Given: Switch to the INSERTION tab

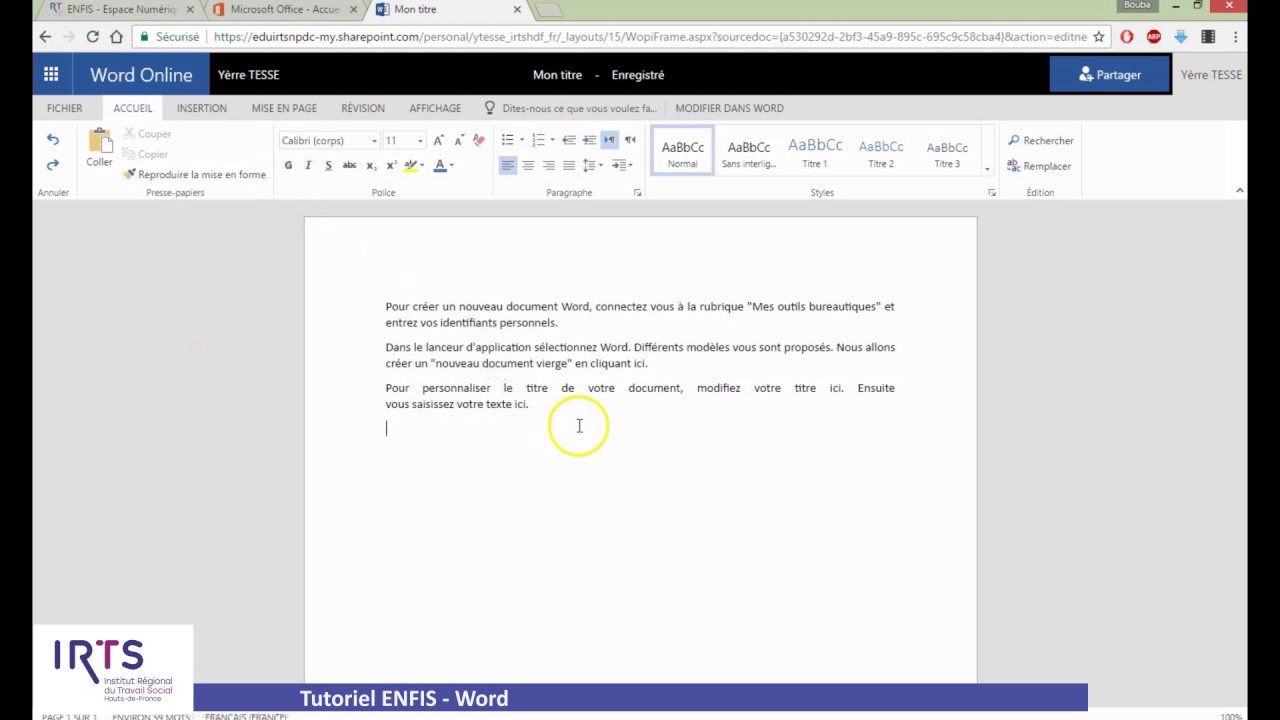Looking at the screenshot, I should (x=202, y=108).
